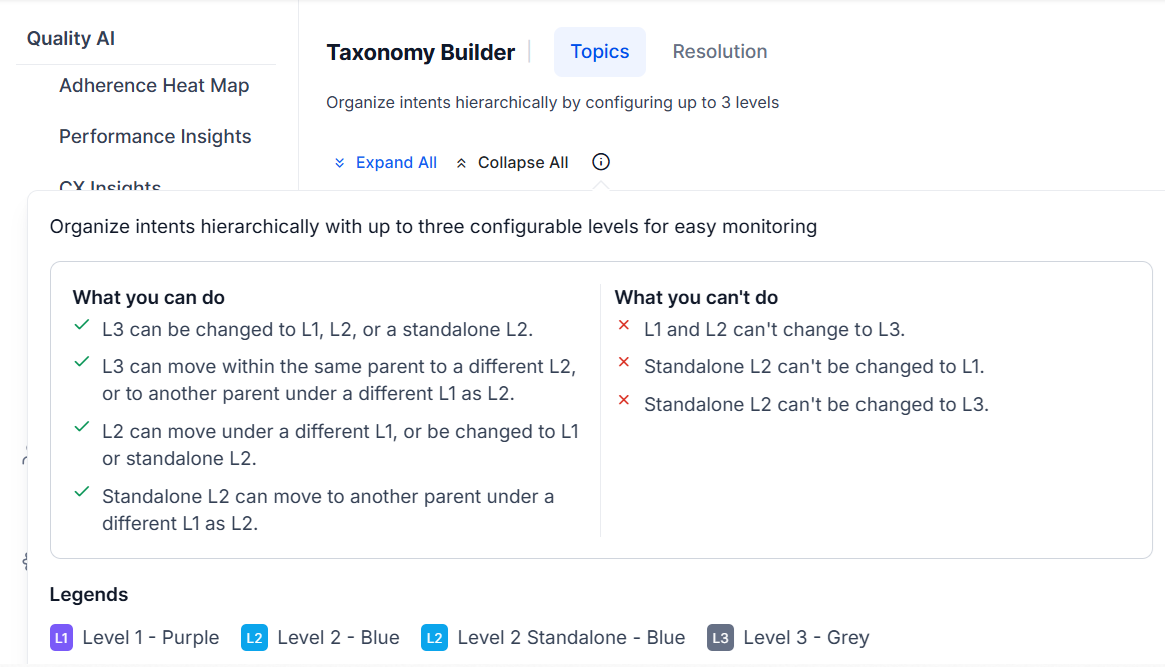
Task: Select CX Insights in the sidebar
Action: [x=110, y=185]
